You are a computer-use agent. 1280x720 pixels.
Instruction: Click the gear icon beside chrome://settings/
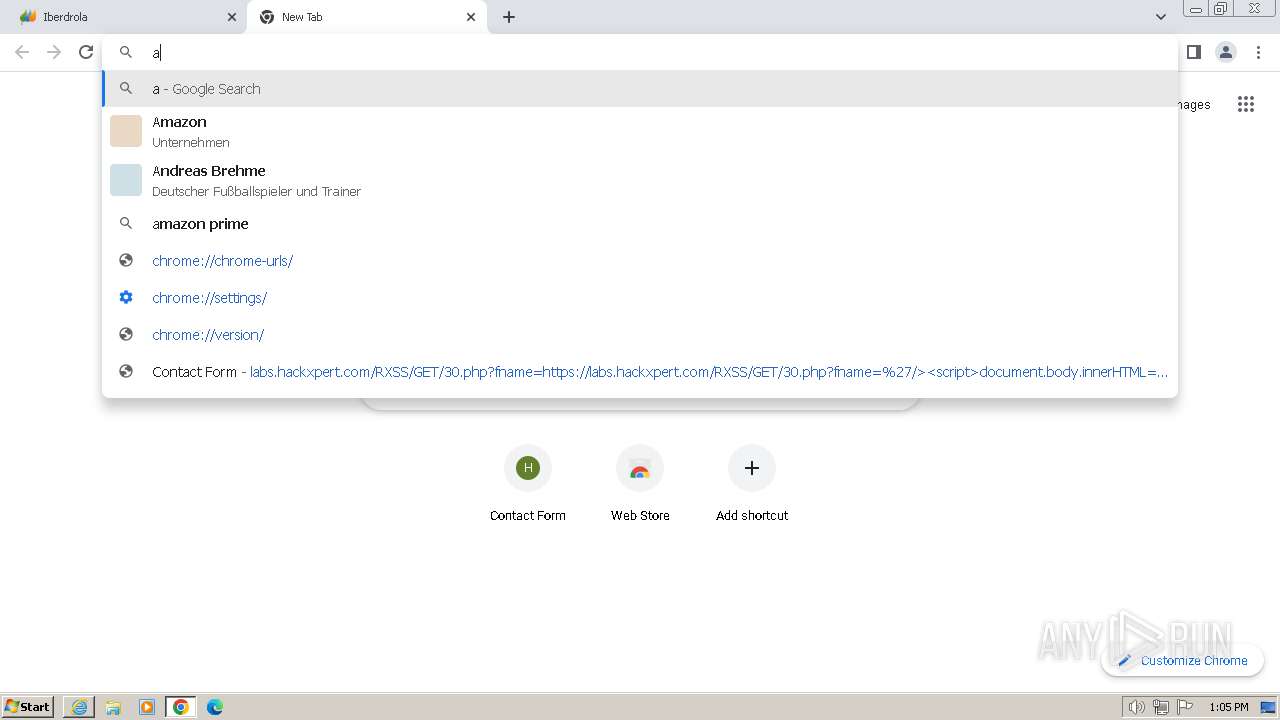(x=126, y=297)
